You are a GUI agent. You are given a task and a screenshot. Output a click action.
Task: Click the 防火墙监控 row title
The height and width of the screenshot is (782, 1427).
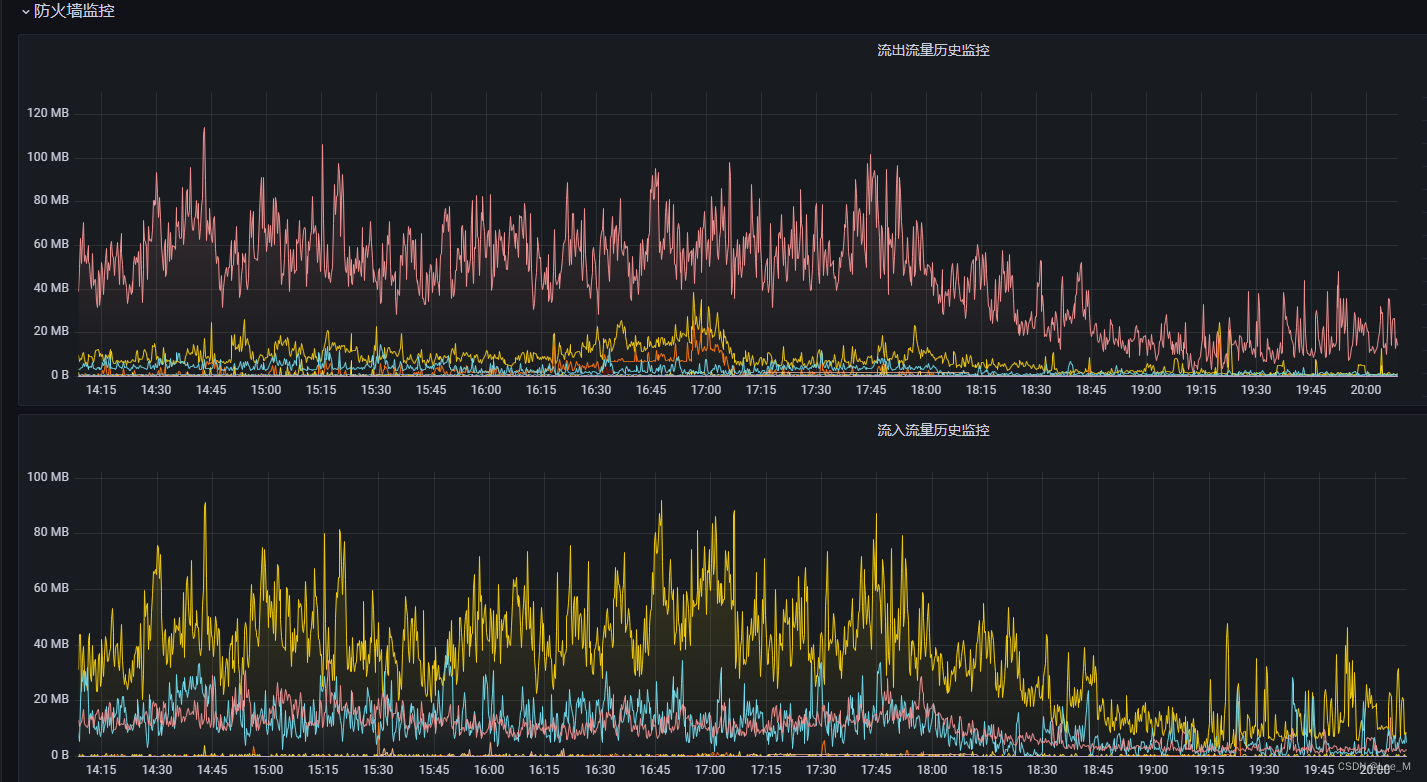[74, 12]
